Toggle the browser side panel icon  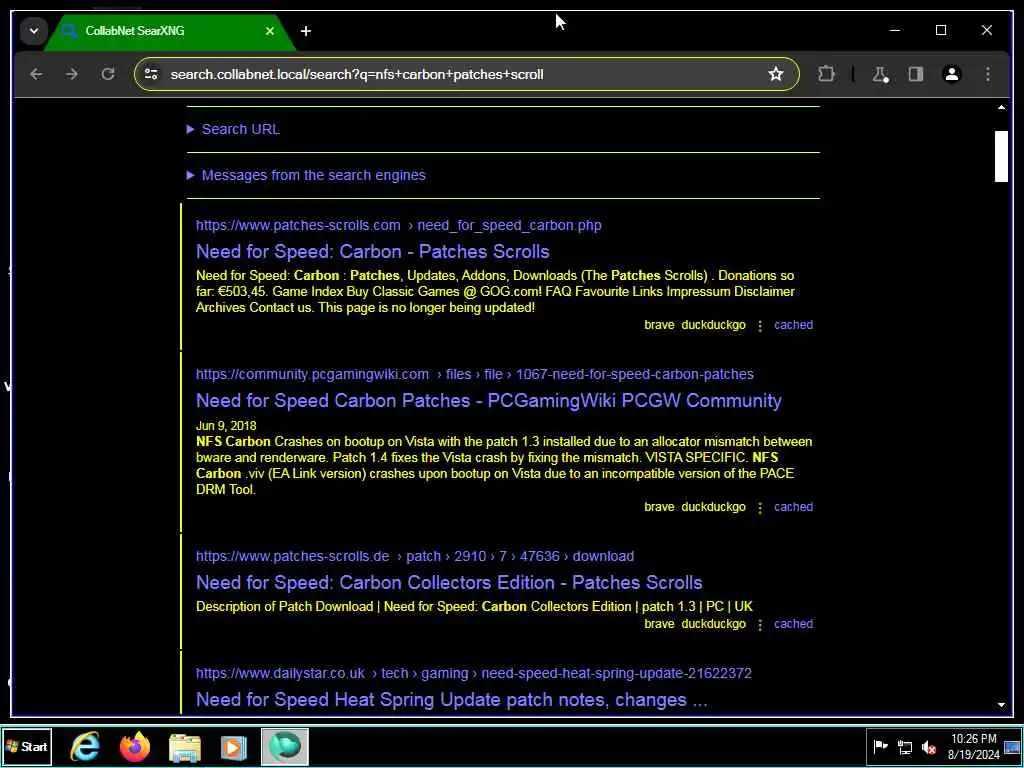916,74
